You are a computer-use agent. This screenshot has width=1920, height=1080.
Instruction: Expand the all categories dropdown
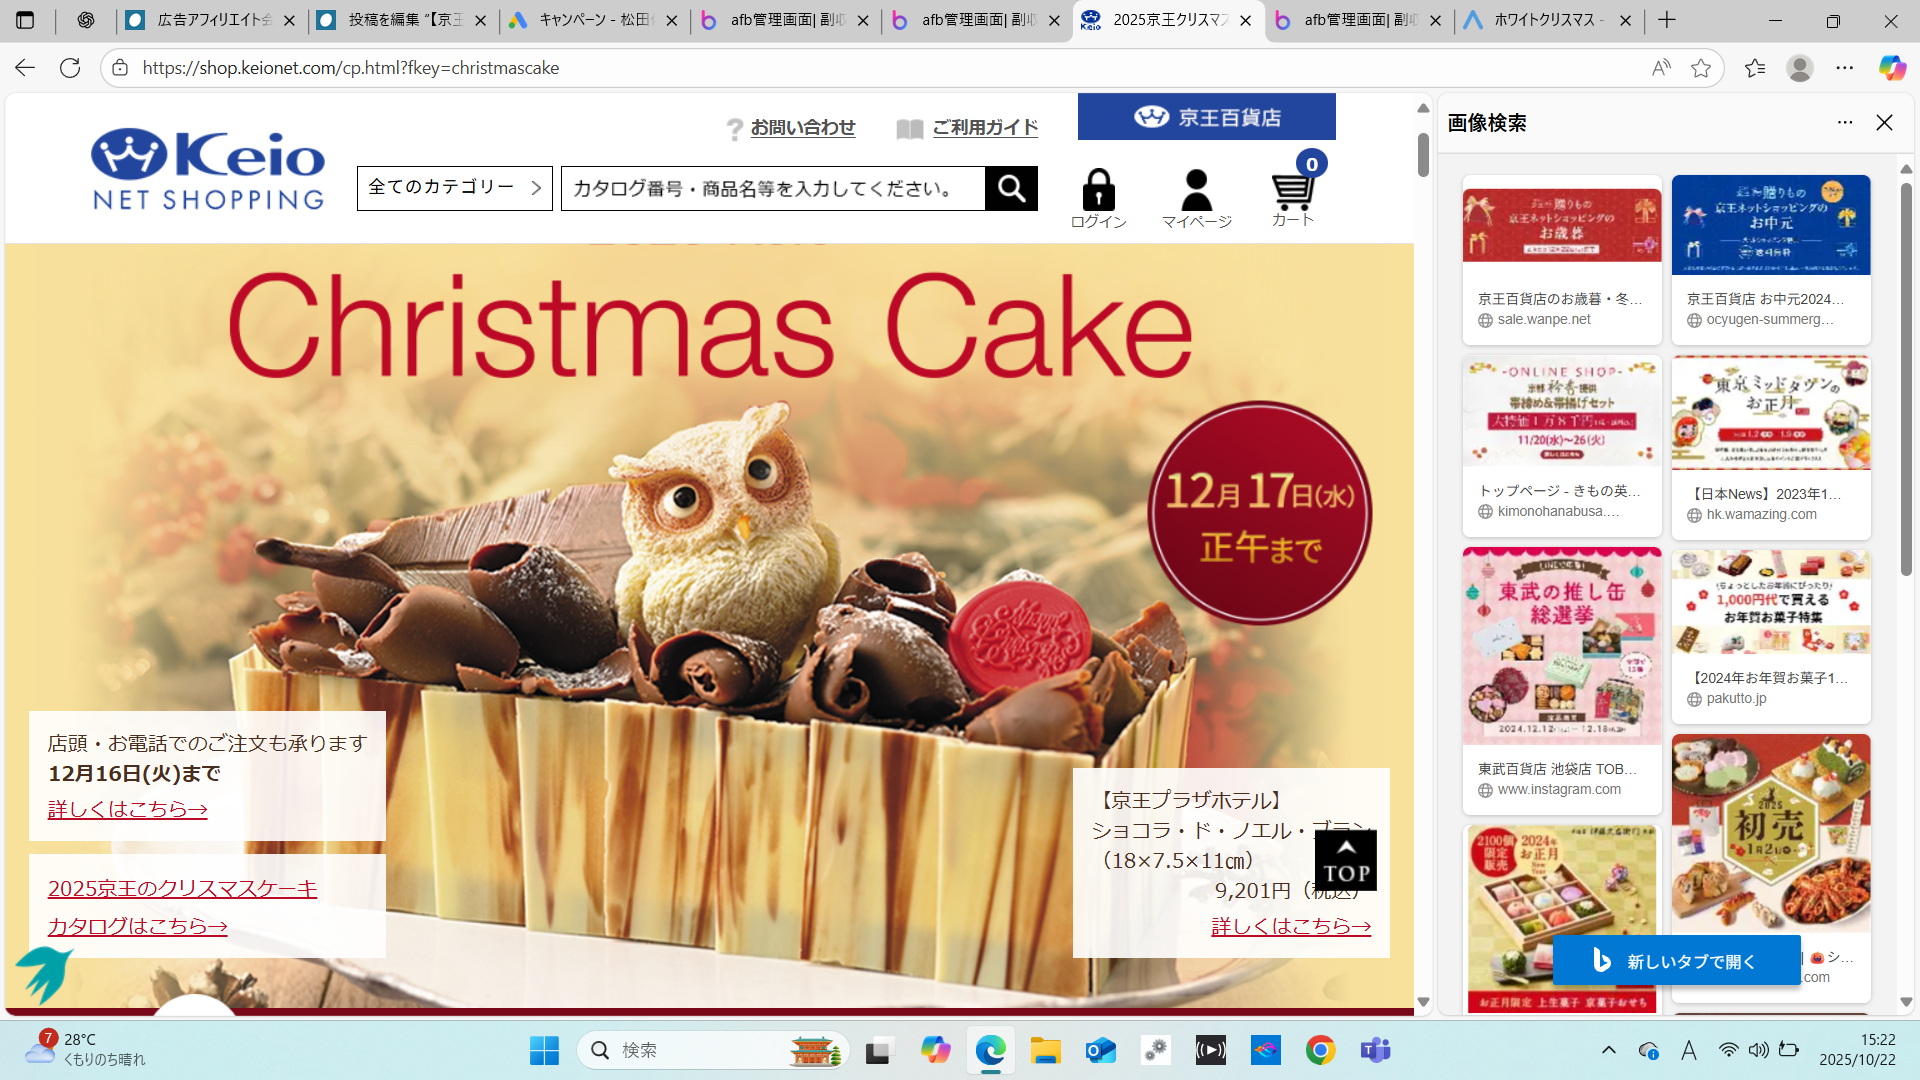pyautogui.click(x=454, y=188)
